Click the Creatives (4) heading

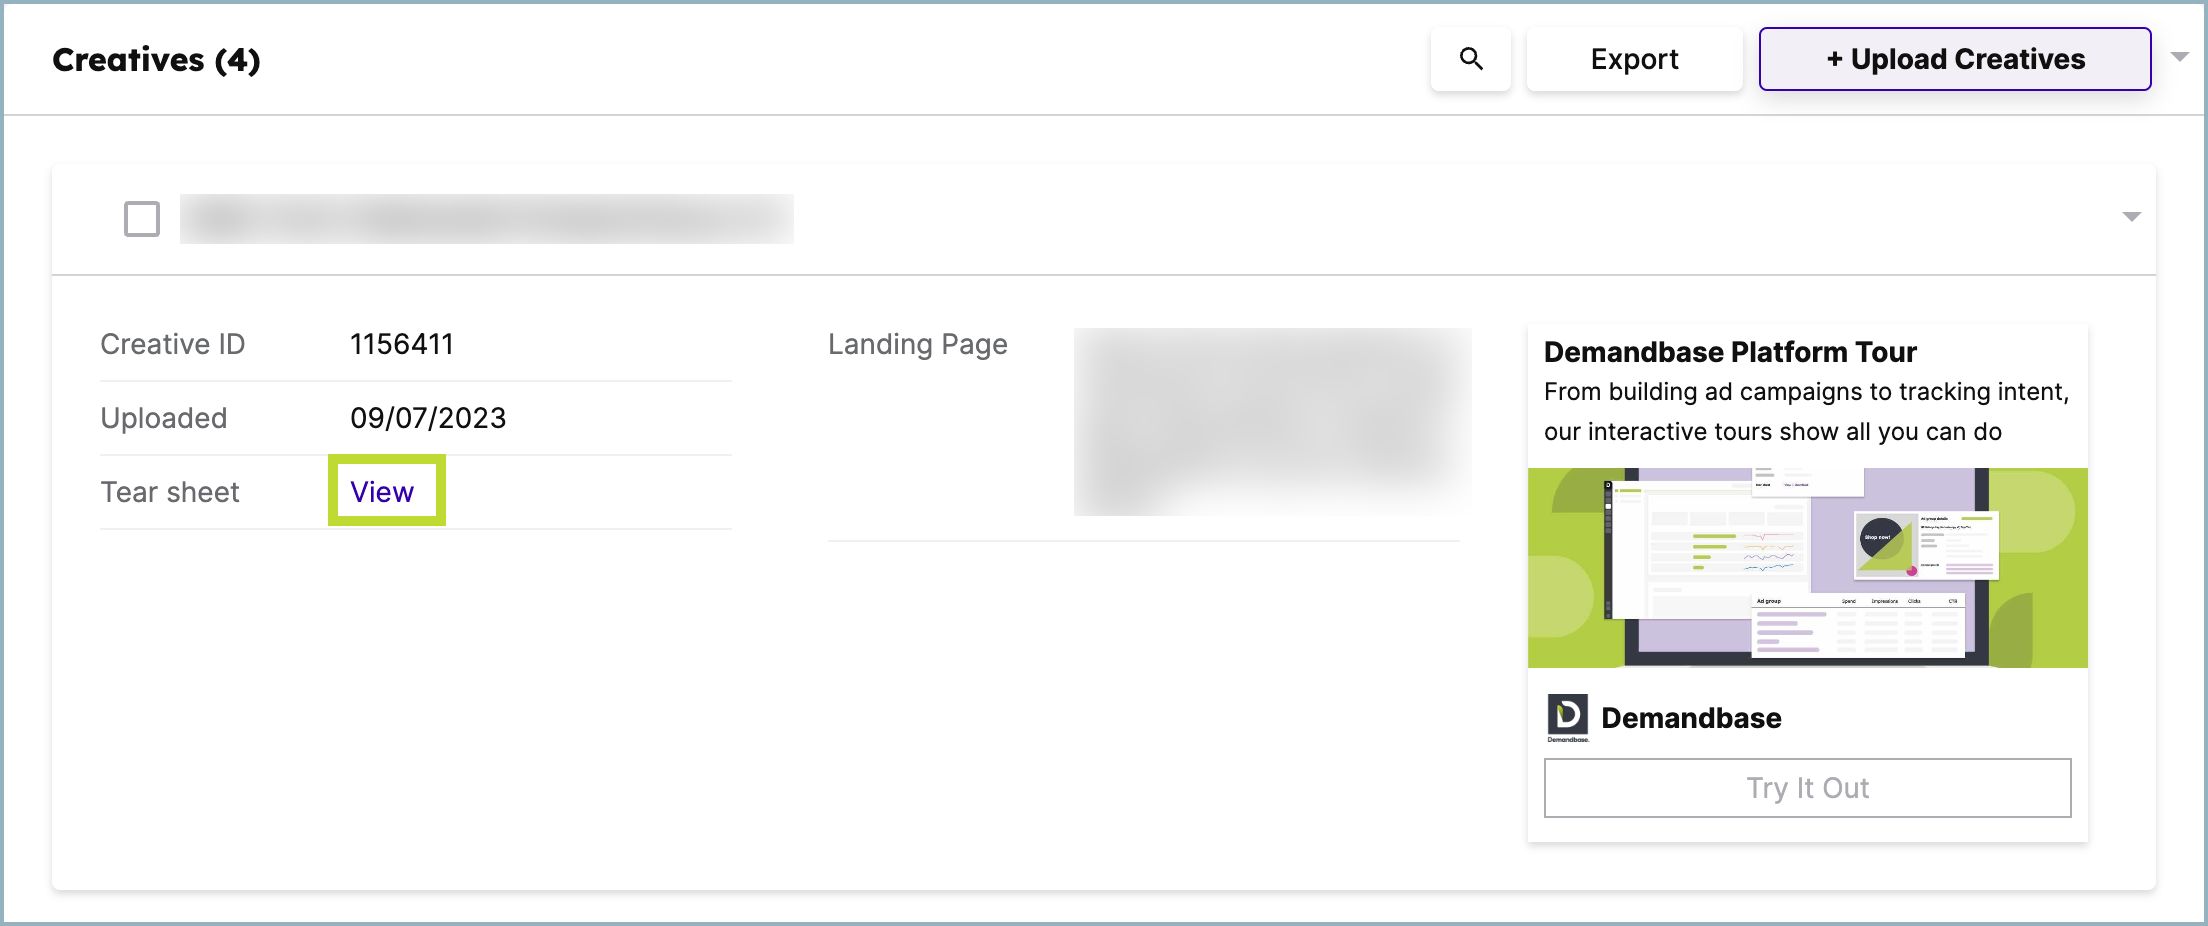(156, 60)
